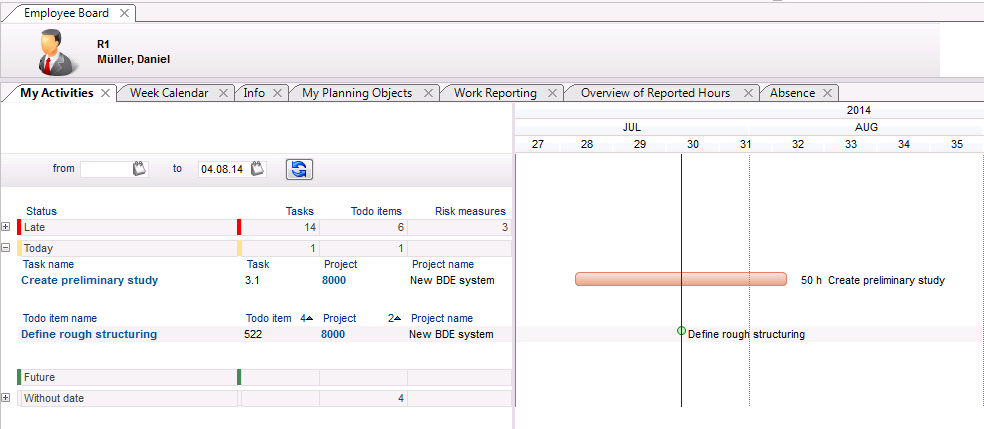984x429 pixels.
Task: Click todo item number 522 cell
Action: [x=253, y=334]
